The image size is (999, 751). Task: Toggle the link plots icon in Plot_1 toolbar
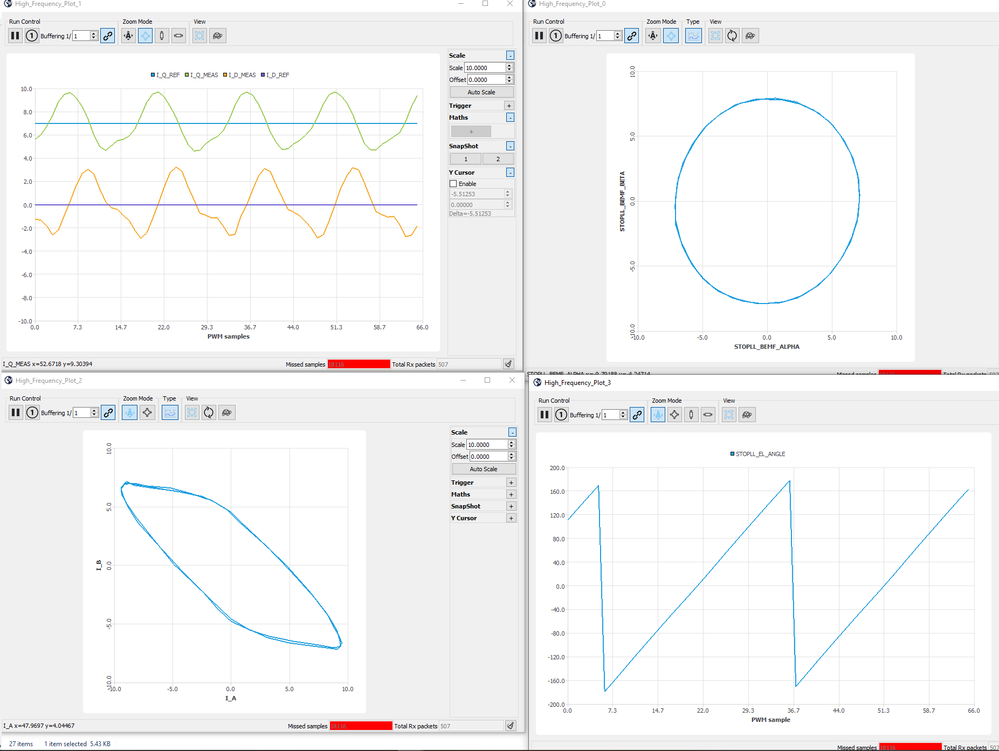coord(108,36)
